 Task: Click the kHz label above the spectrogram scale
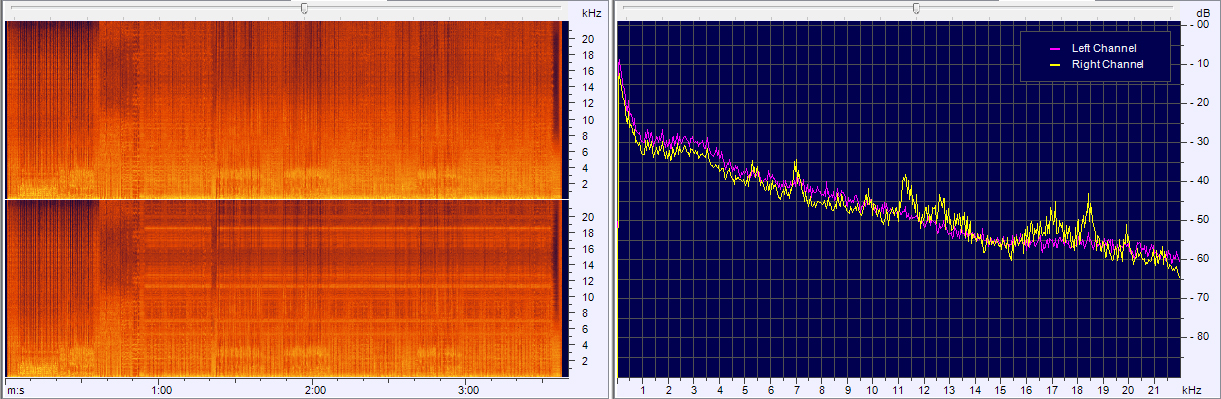(x=591, y=14)
